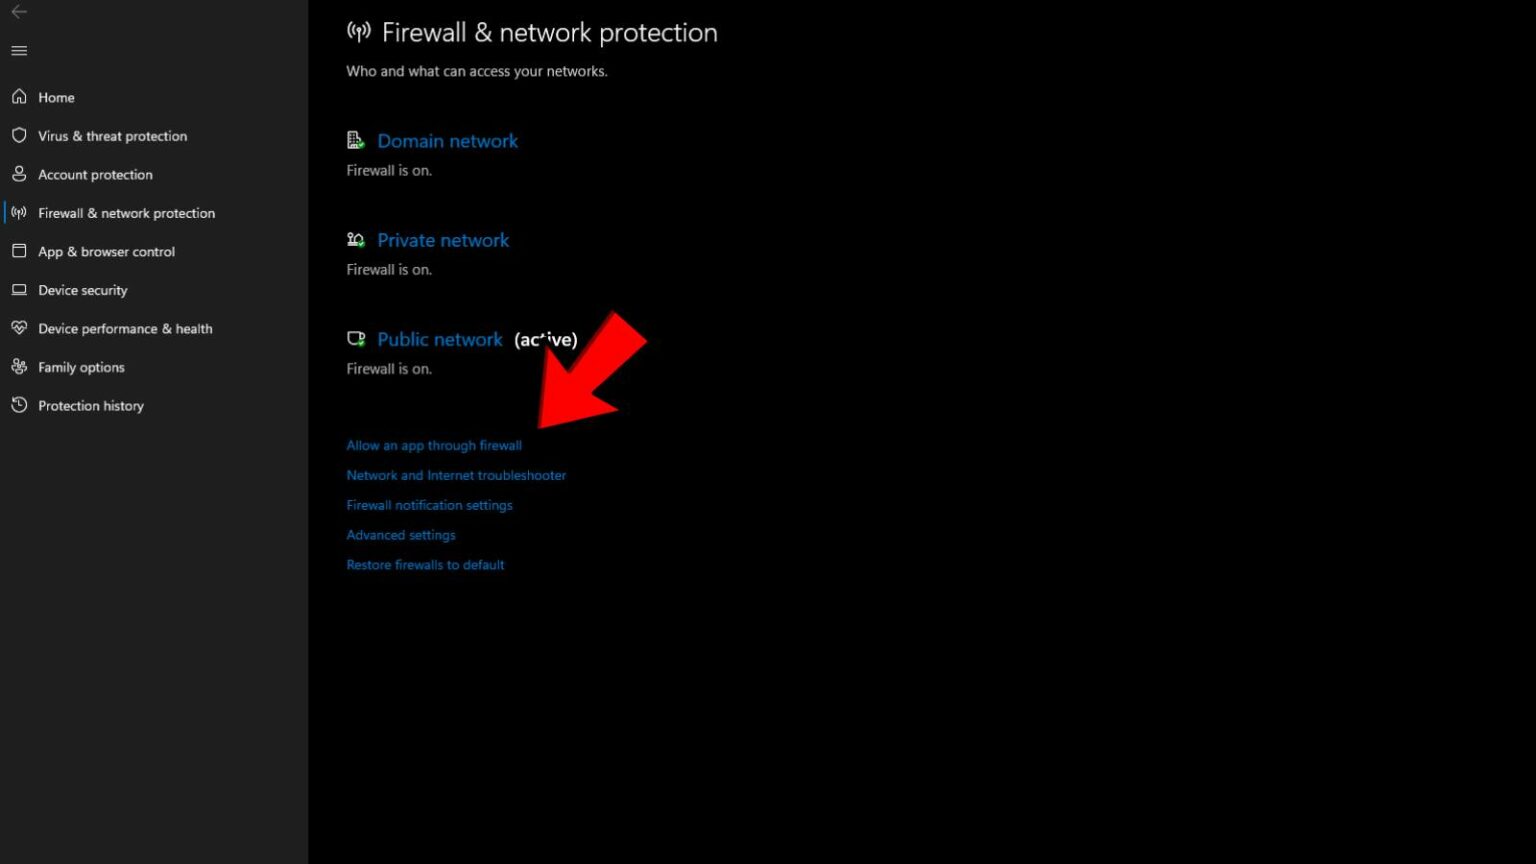Open Firewall notification settings
The width and height of the screenshot is (1536, 864).
point(429,505)
